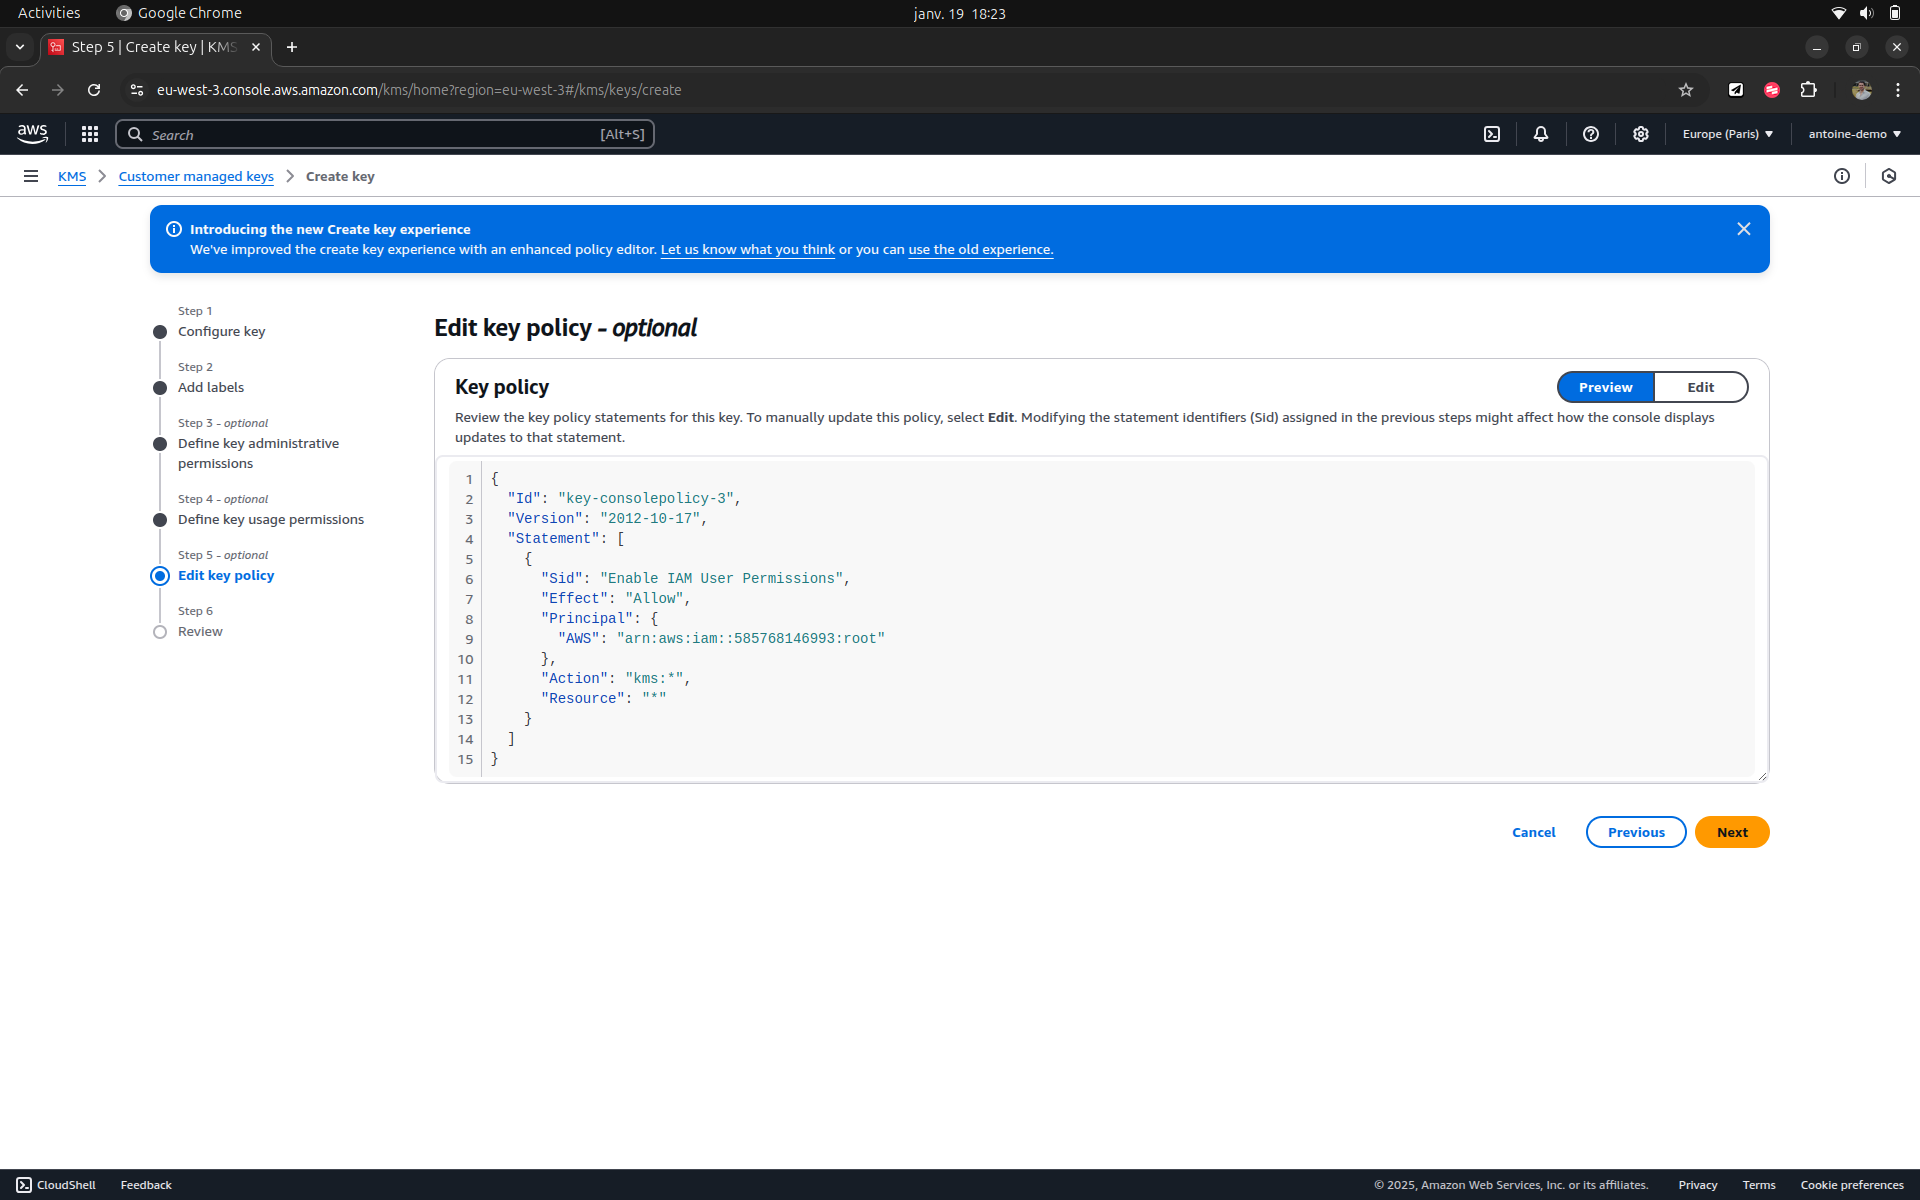
Task: Click the AWS logo home icon
Action: click(x=32, y=134)
